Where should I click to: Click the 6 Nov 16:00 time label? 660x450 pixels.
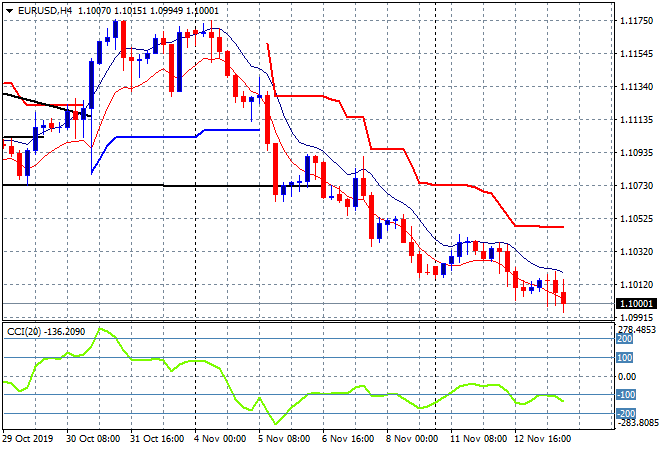(348, 439)
